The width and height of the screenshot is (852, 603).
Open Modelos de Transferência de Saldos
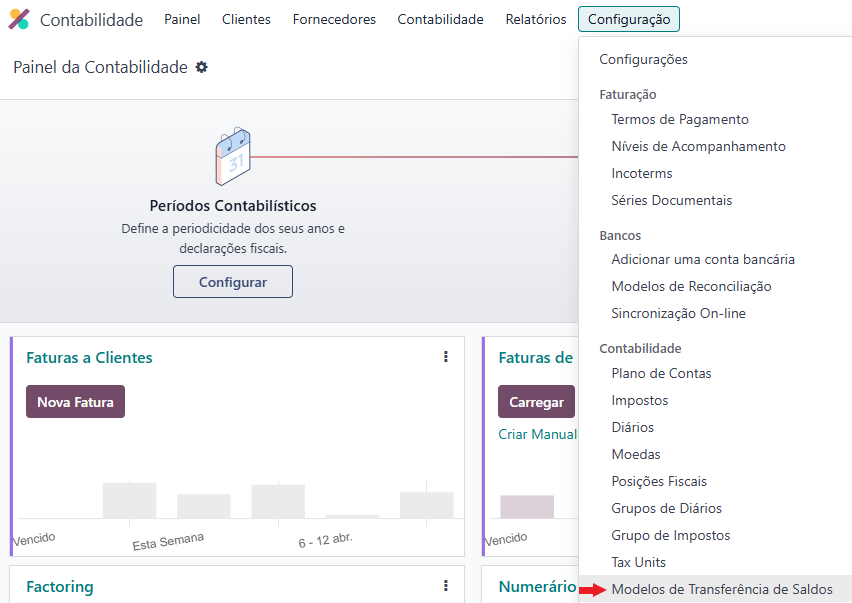(x=722, y=589)
